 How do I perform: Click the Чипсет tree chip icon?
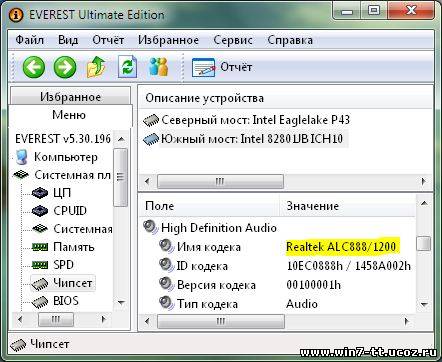point(40,284)
